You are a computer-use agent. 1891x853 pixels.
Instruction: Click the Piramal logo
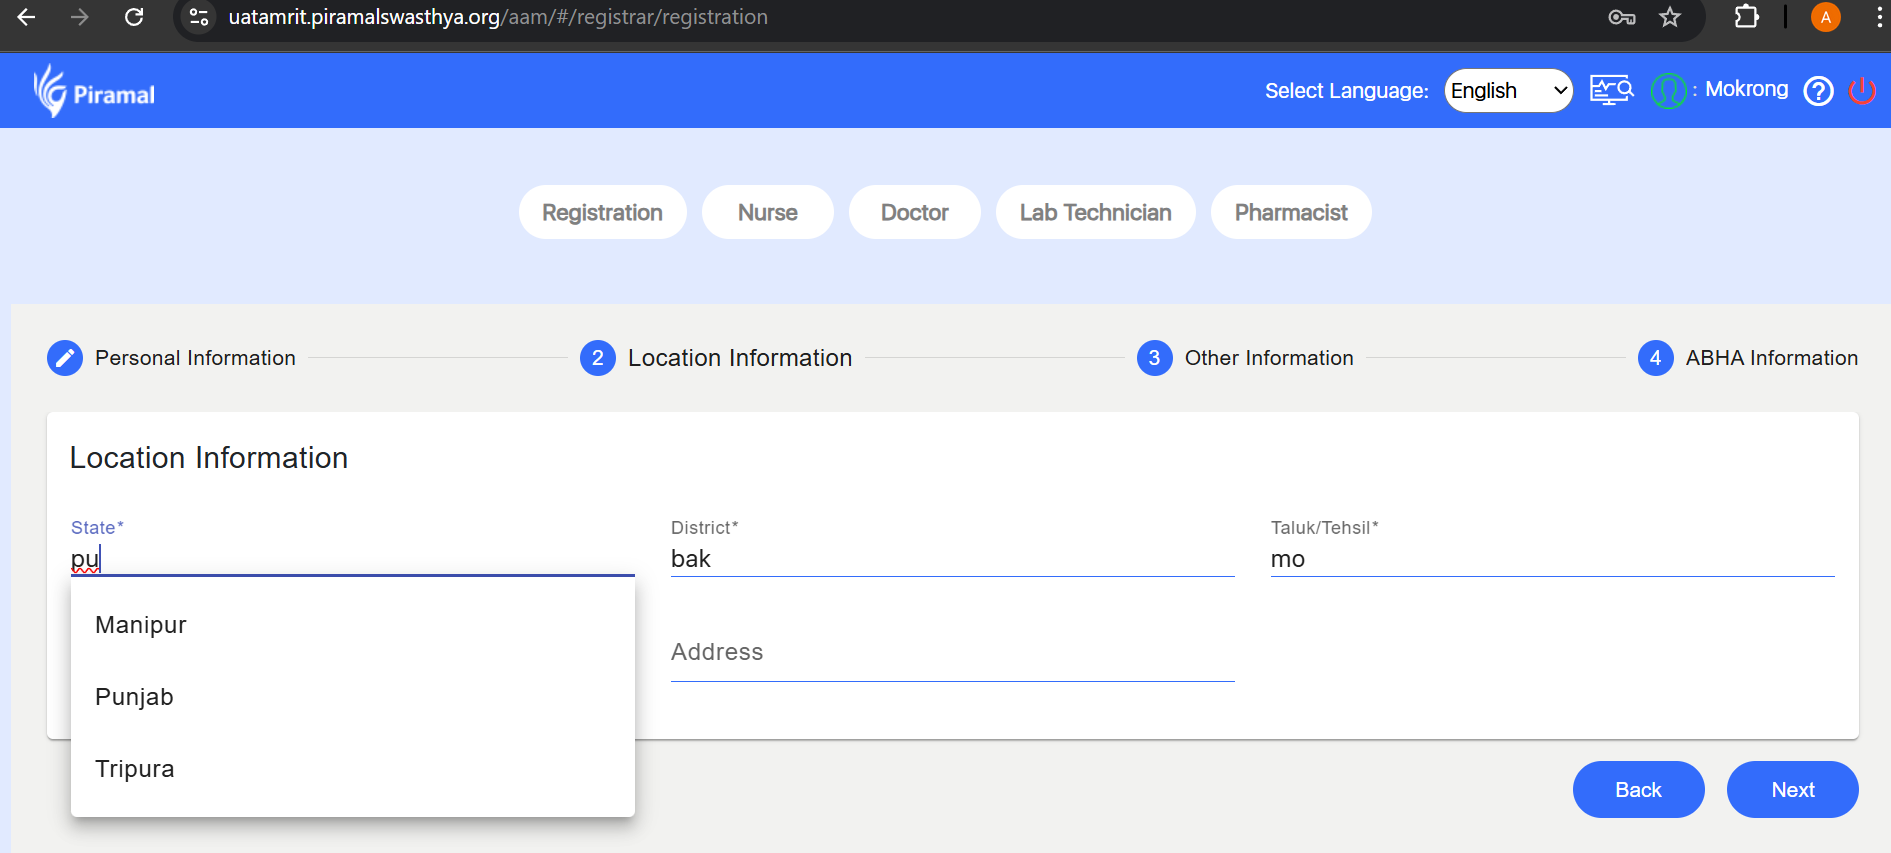(94, 92)
